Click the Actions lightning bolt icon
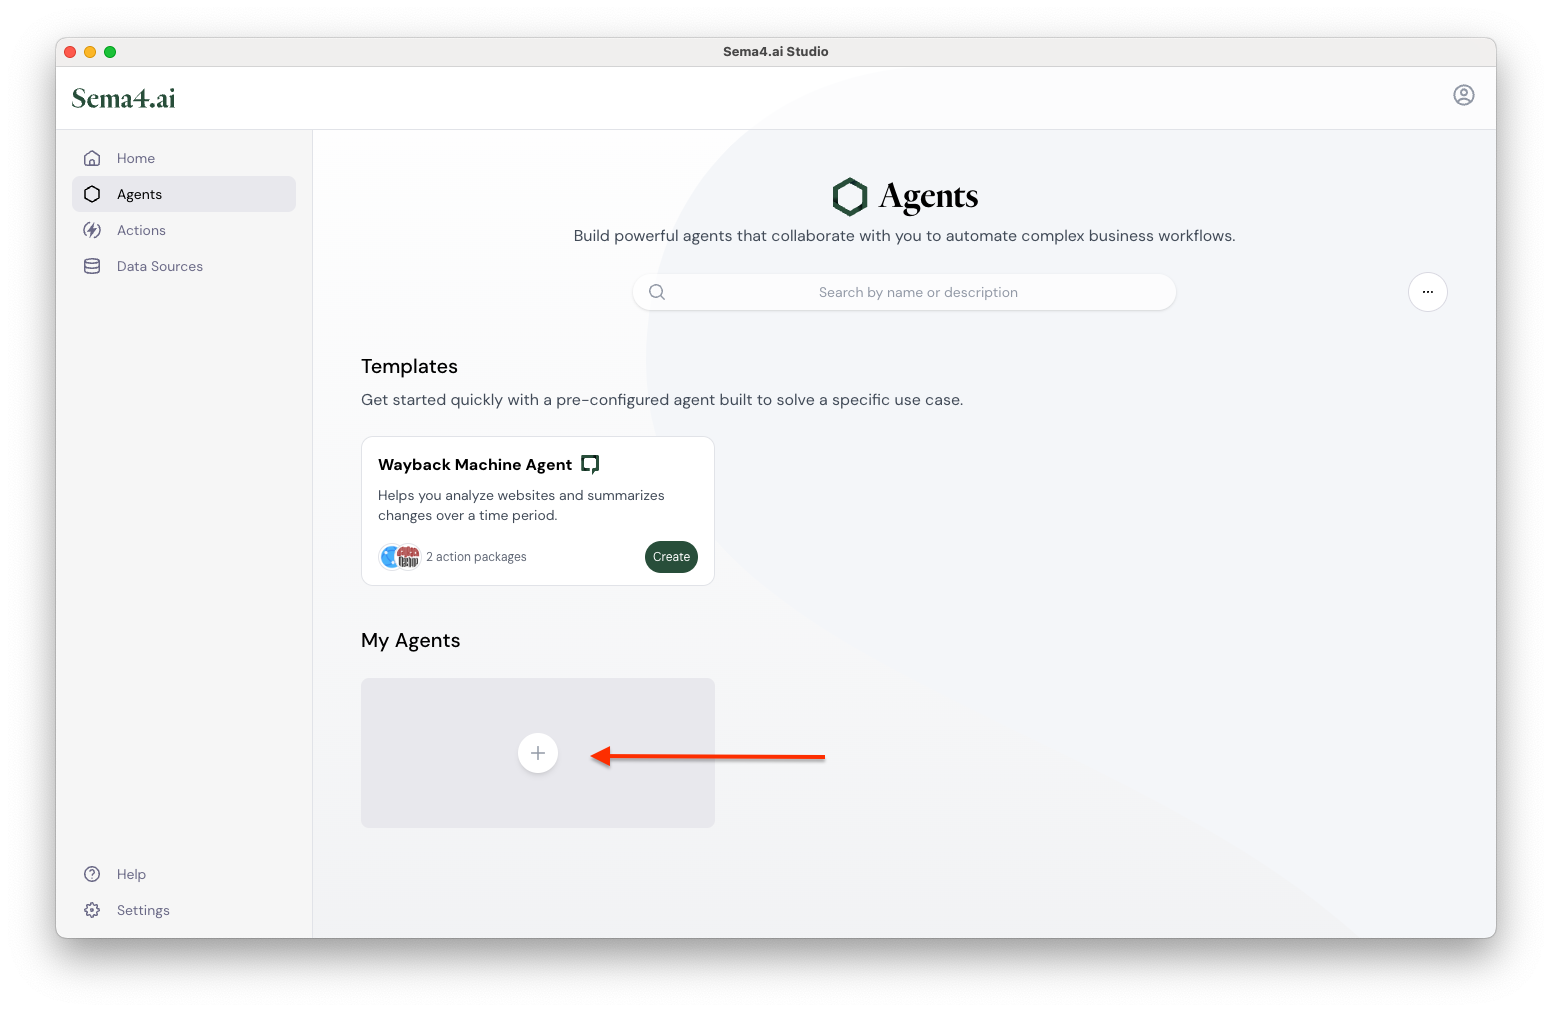 [x=92, y=230]
